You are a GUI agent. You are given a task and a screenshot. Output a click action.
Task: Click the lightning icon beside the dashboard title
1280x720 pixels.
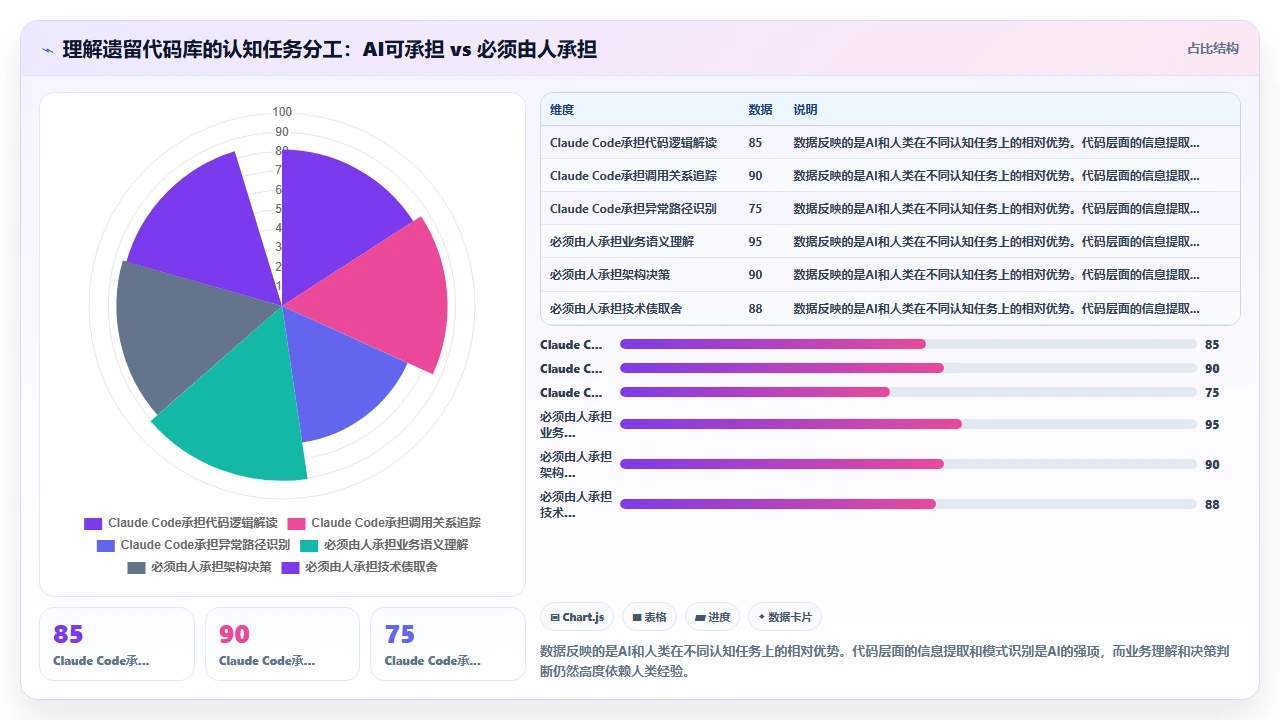point(47,50)
